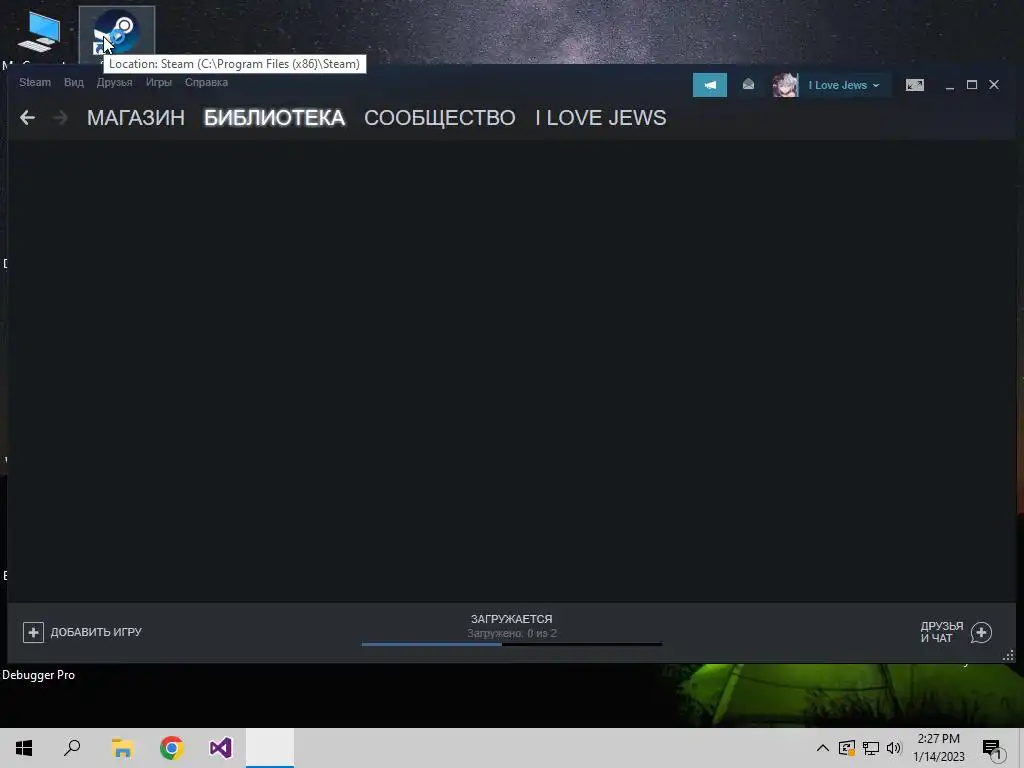This screenshot has height=768, width=1024.
Task: Open ДРУЗЬЯ И ЧАТ
Action: 941,632
